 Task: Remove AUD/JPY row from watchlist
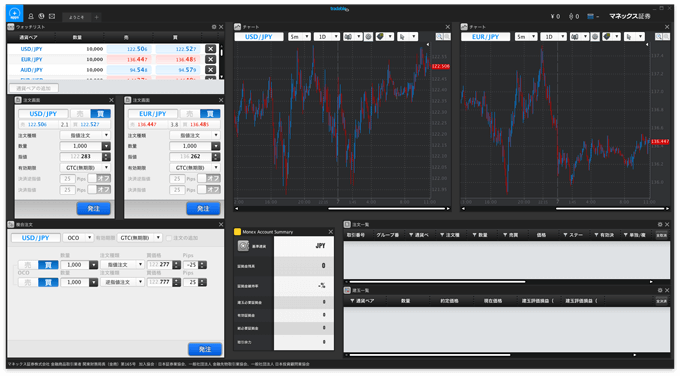210,70
